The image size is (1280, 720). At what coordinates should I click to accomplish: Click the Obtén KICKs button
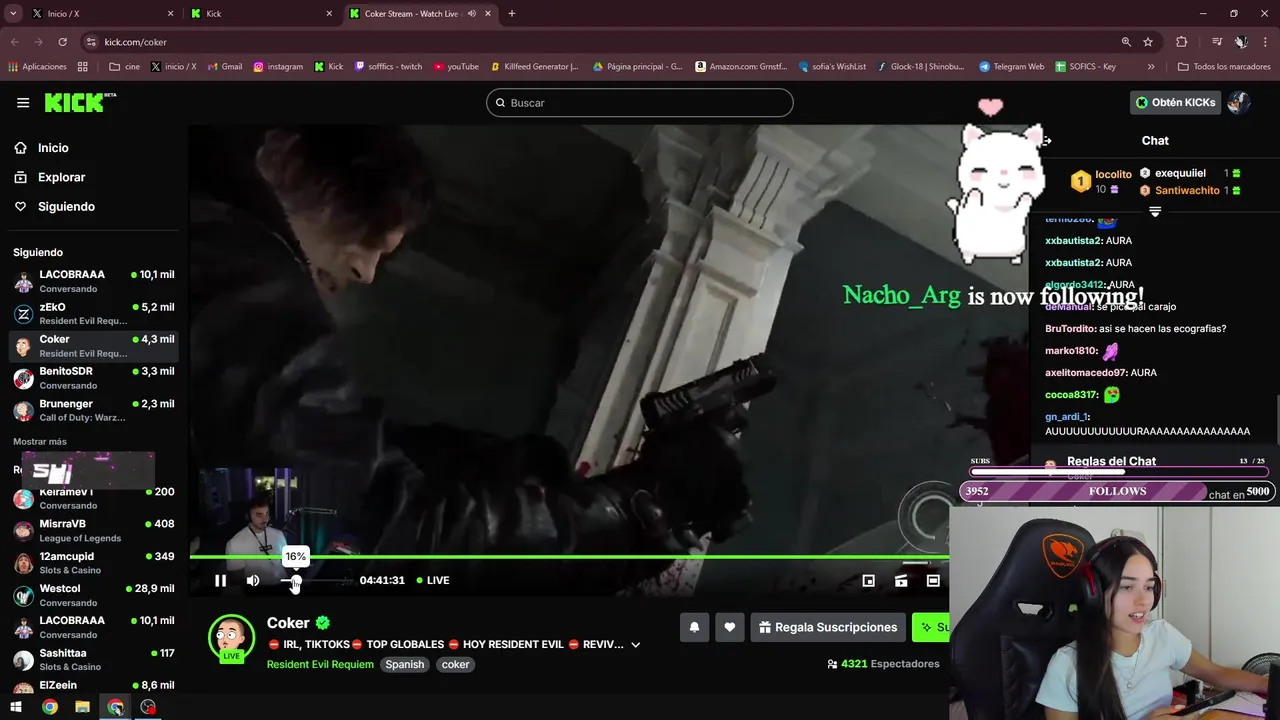coord(1175,102)
